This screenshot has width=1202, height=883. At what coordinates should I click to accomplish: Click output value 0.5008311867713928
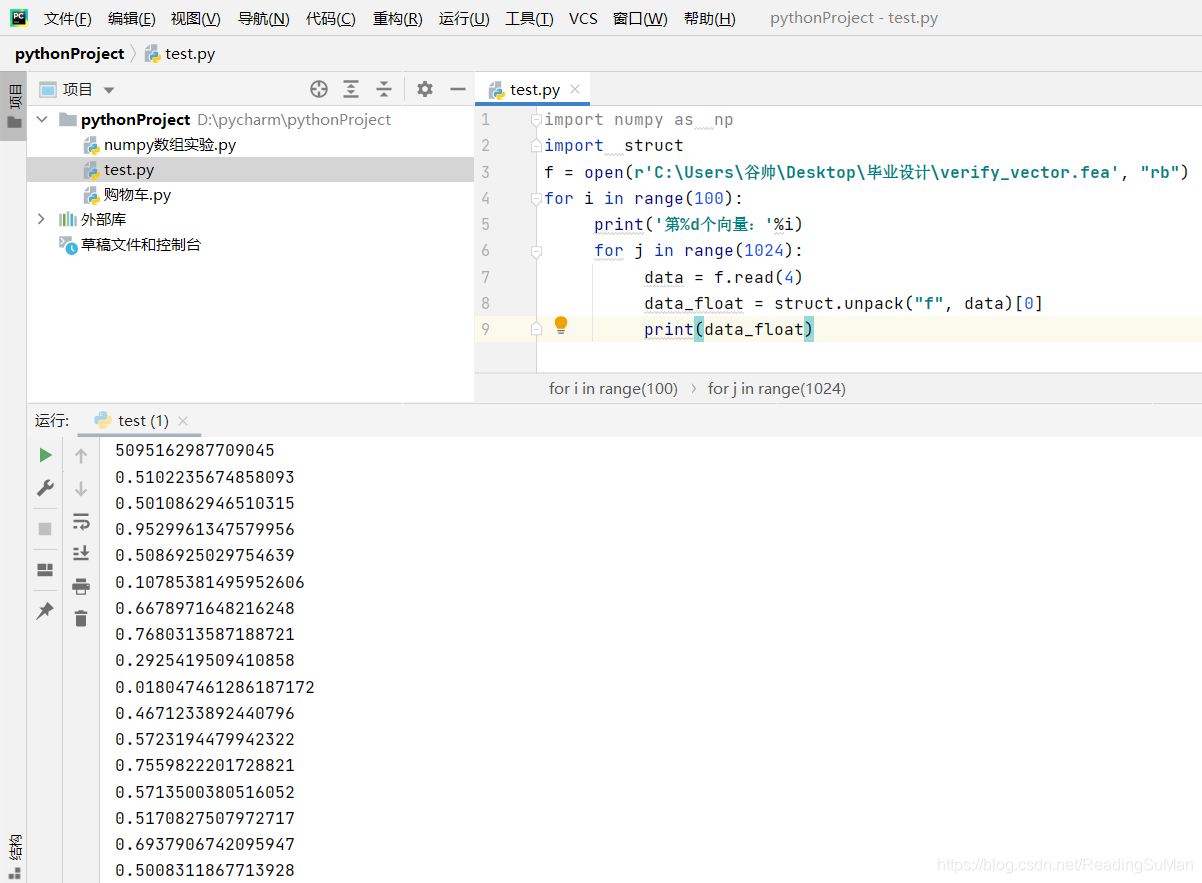point(205,870)
